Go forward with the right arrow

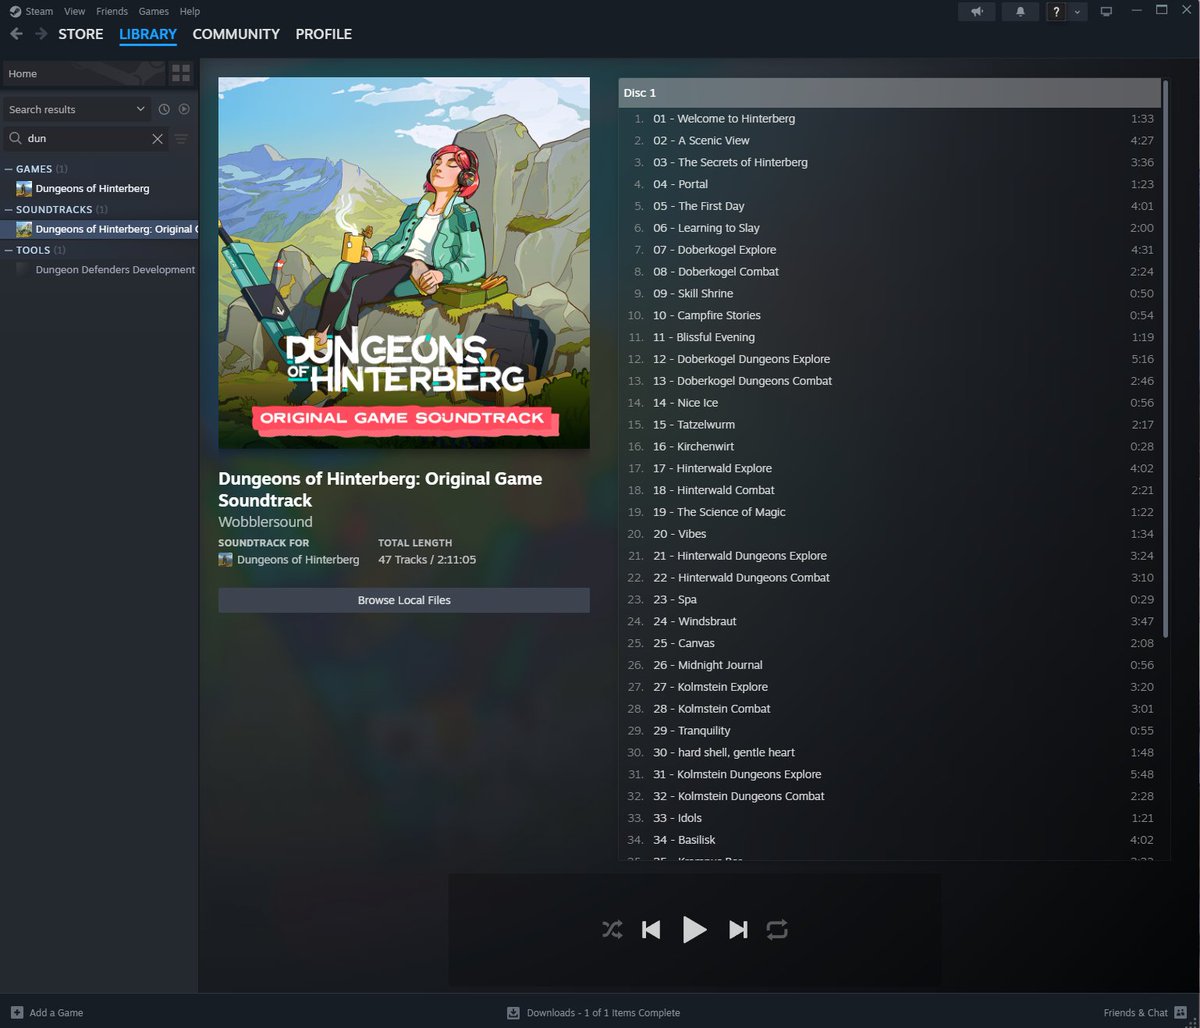[x=41, y=34]
